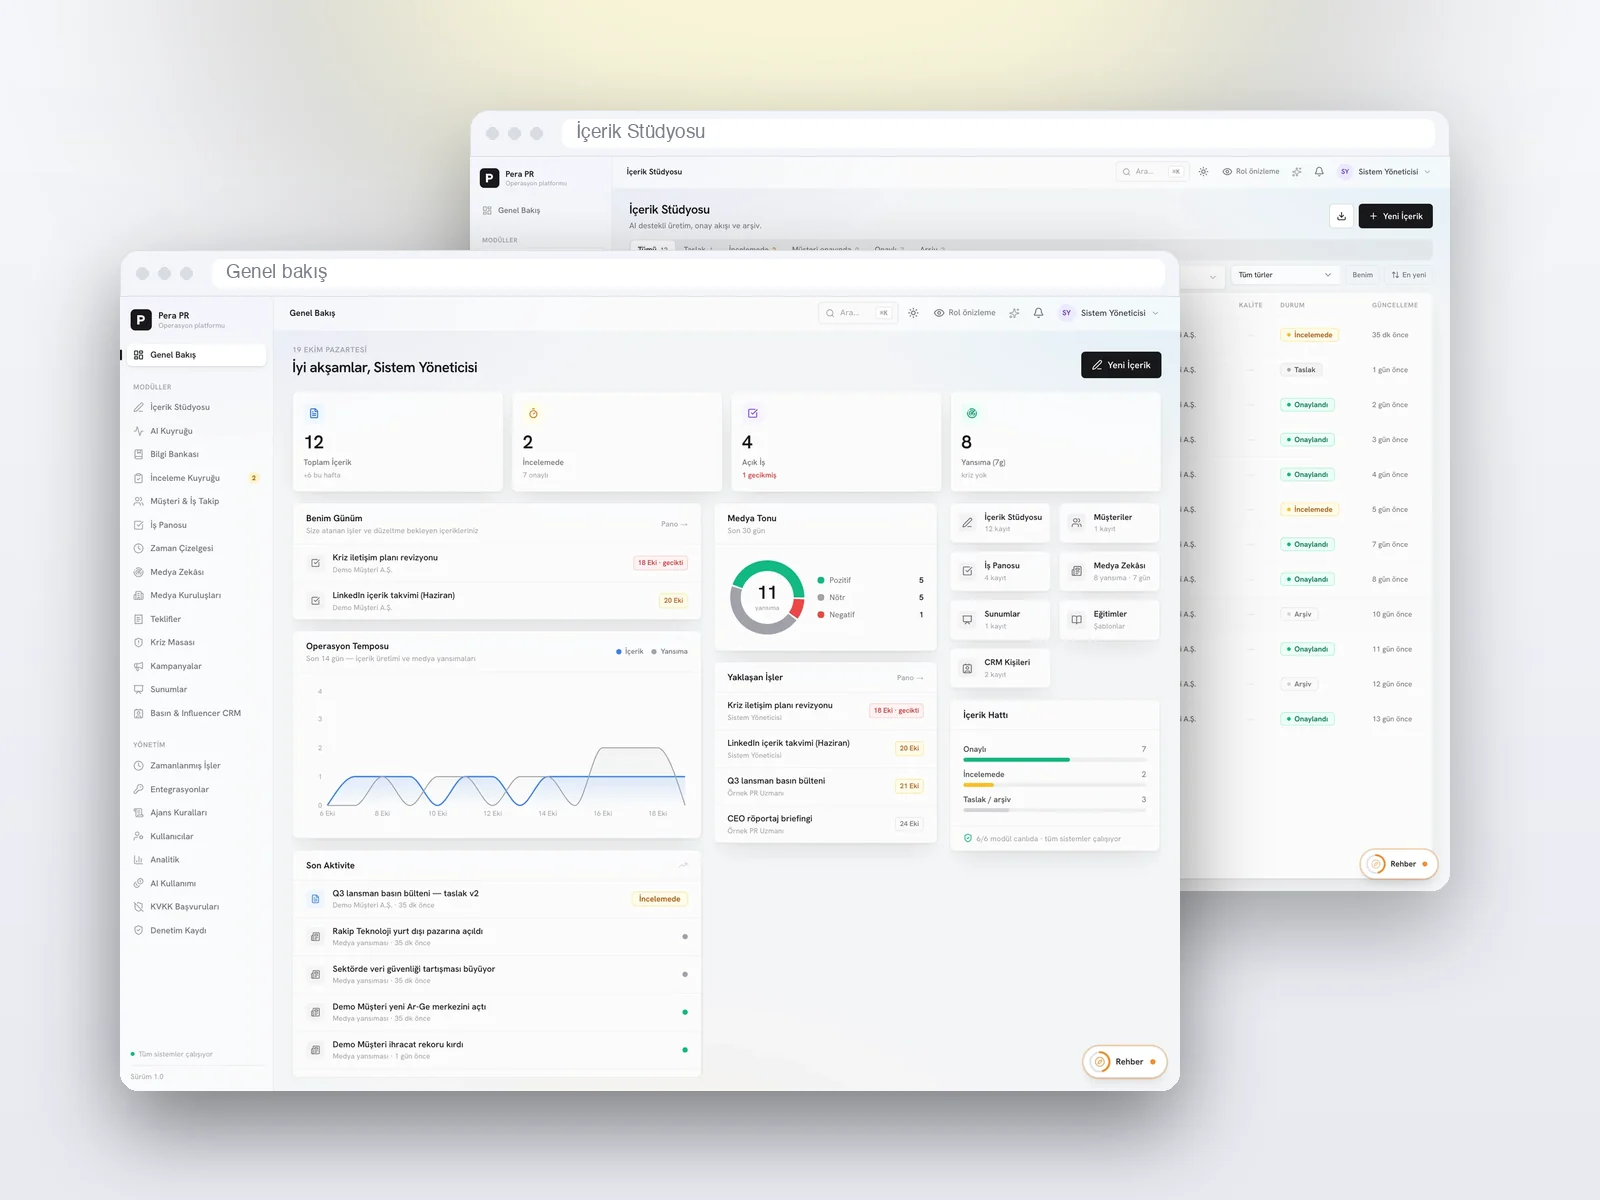Open the En yeni sort dropdown

[x=1408, y=275]
